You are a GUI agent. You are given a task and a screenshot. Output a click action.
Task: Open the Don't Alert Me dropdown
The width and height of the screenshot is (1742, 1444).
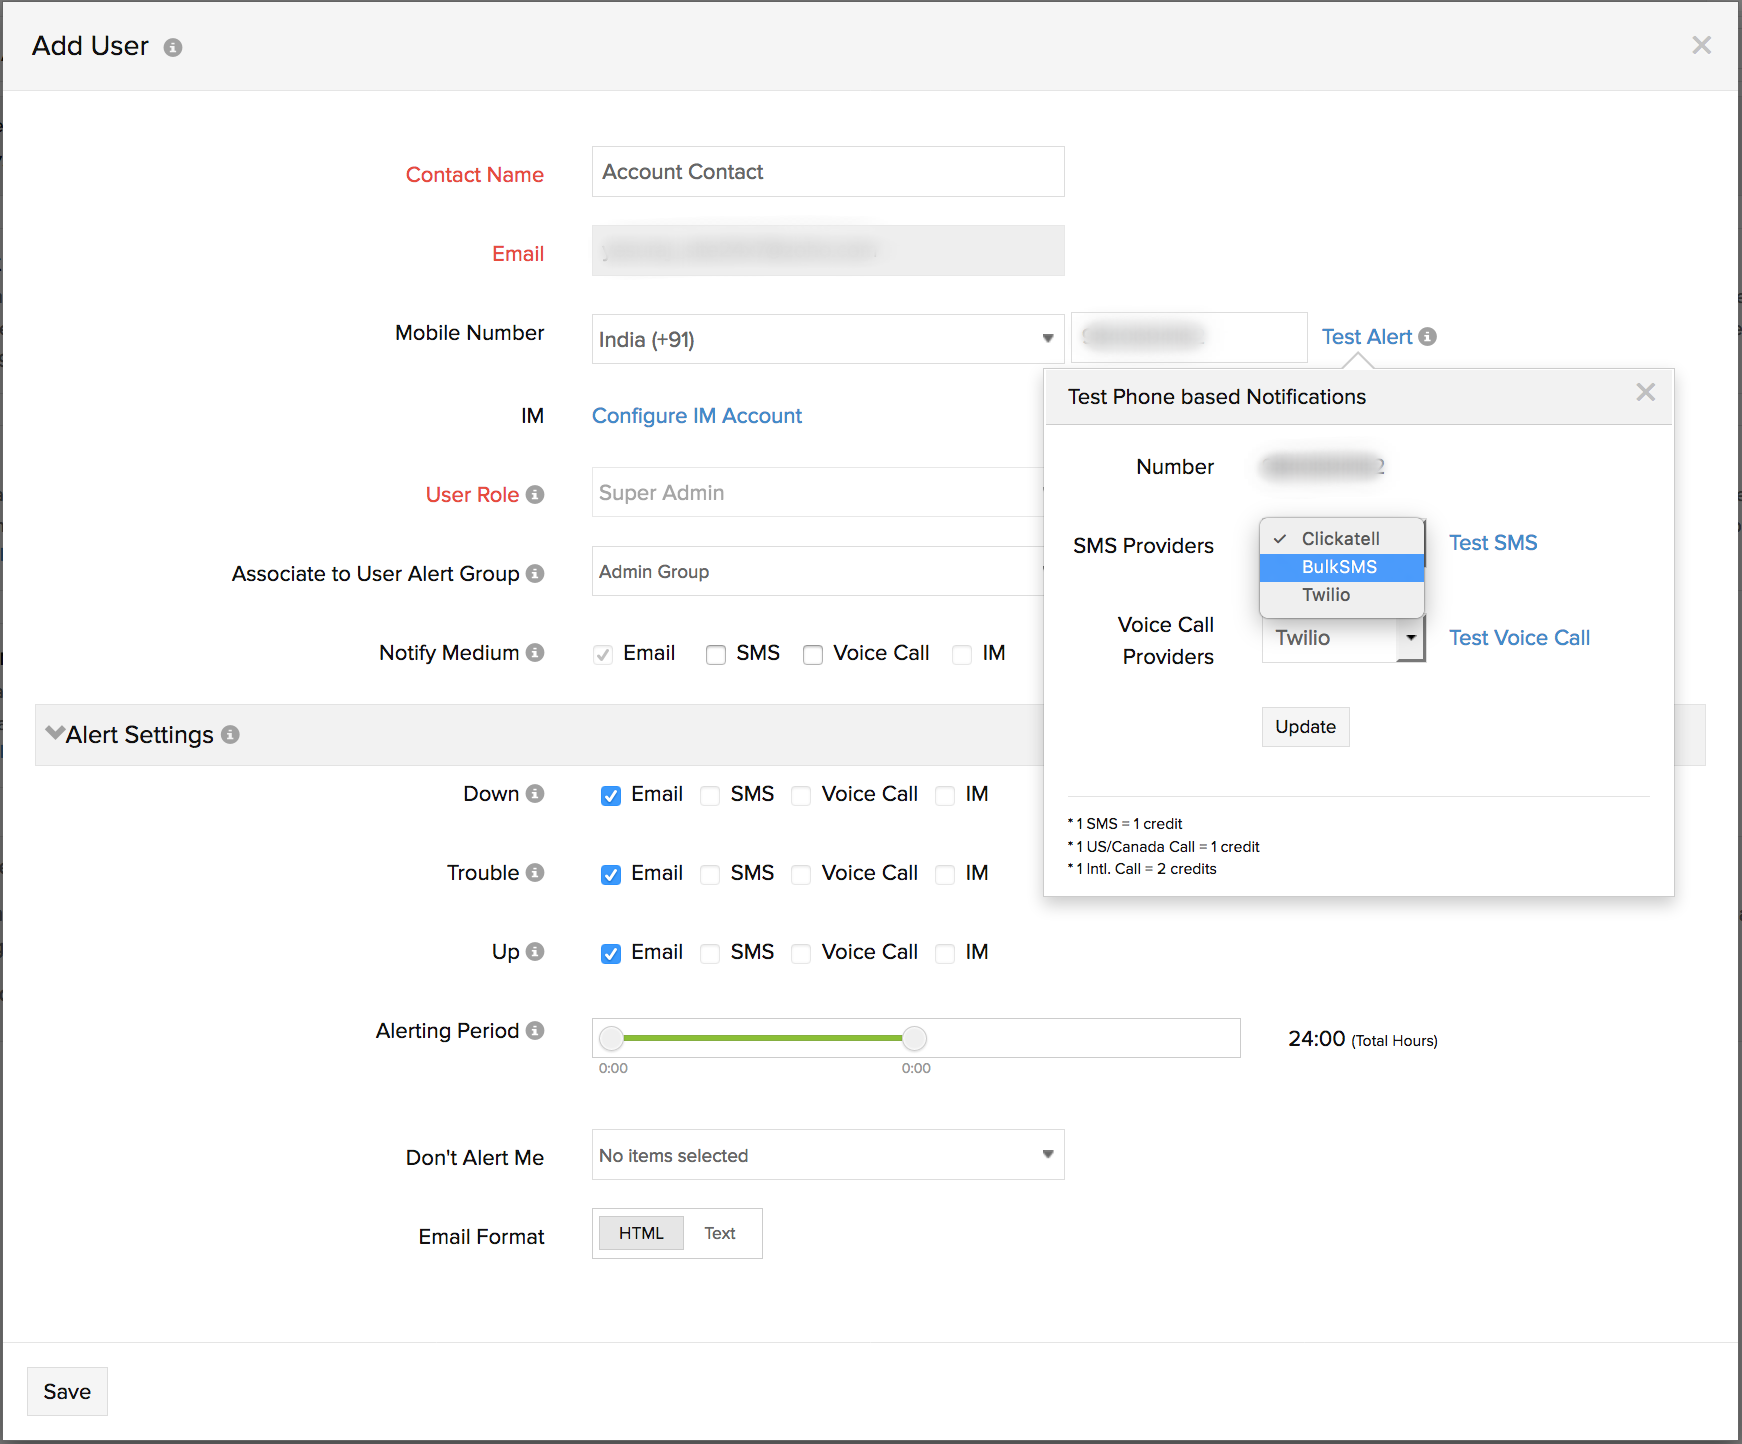(x=1046, y=1155)
